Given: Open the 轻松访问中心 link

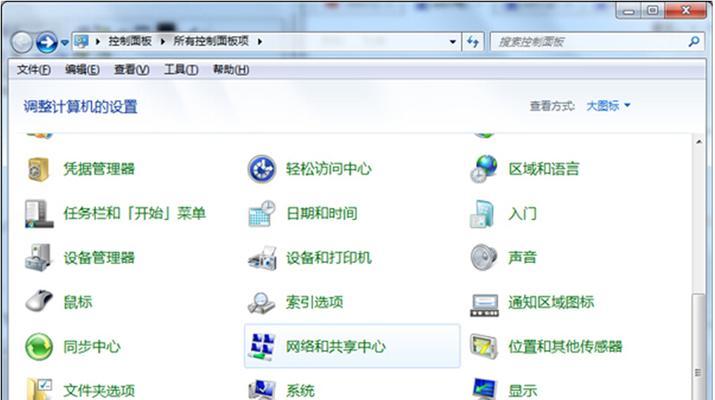Looking at the screenshot, I should click(329, 169).
